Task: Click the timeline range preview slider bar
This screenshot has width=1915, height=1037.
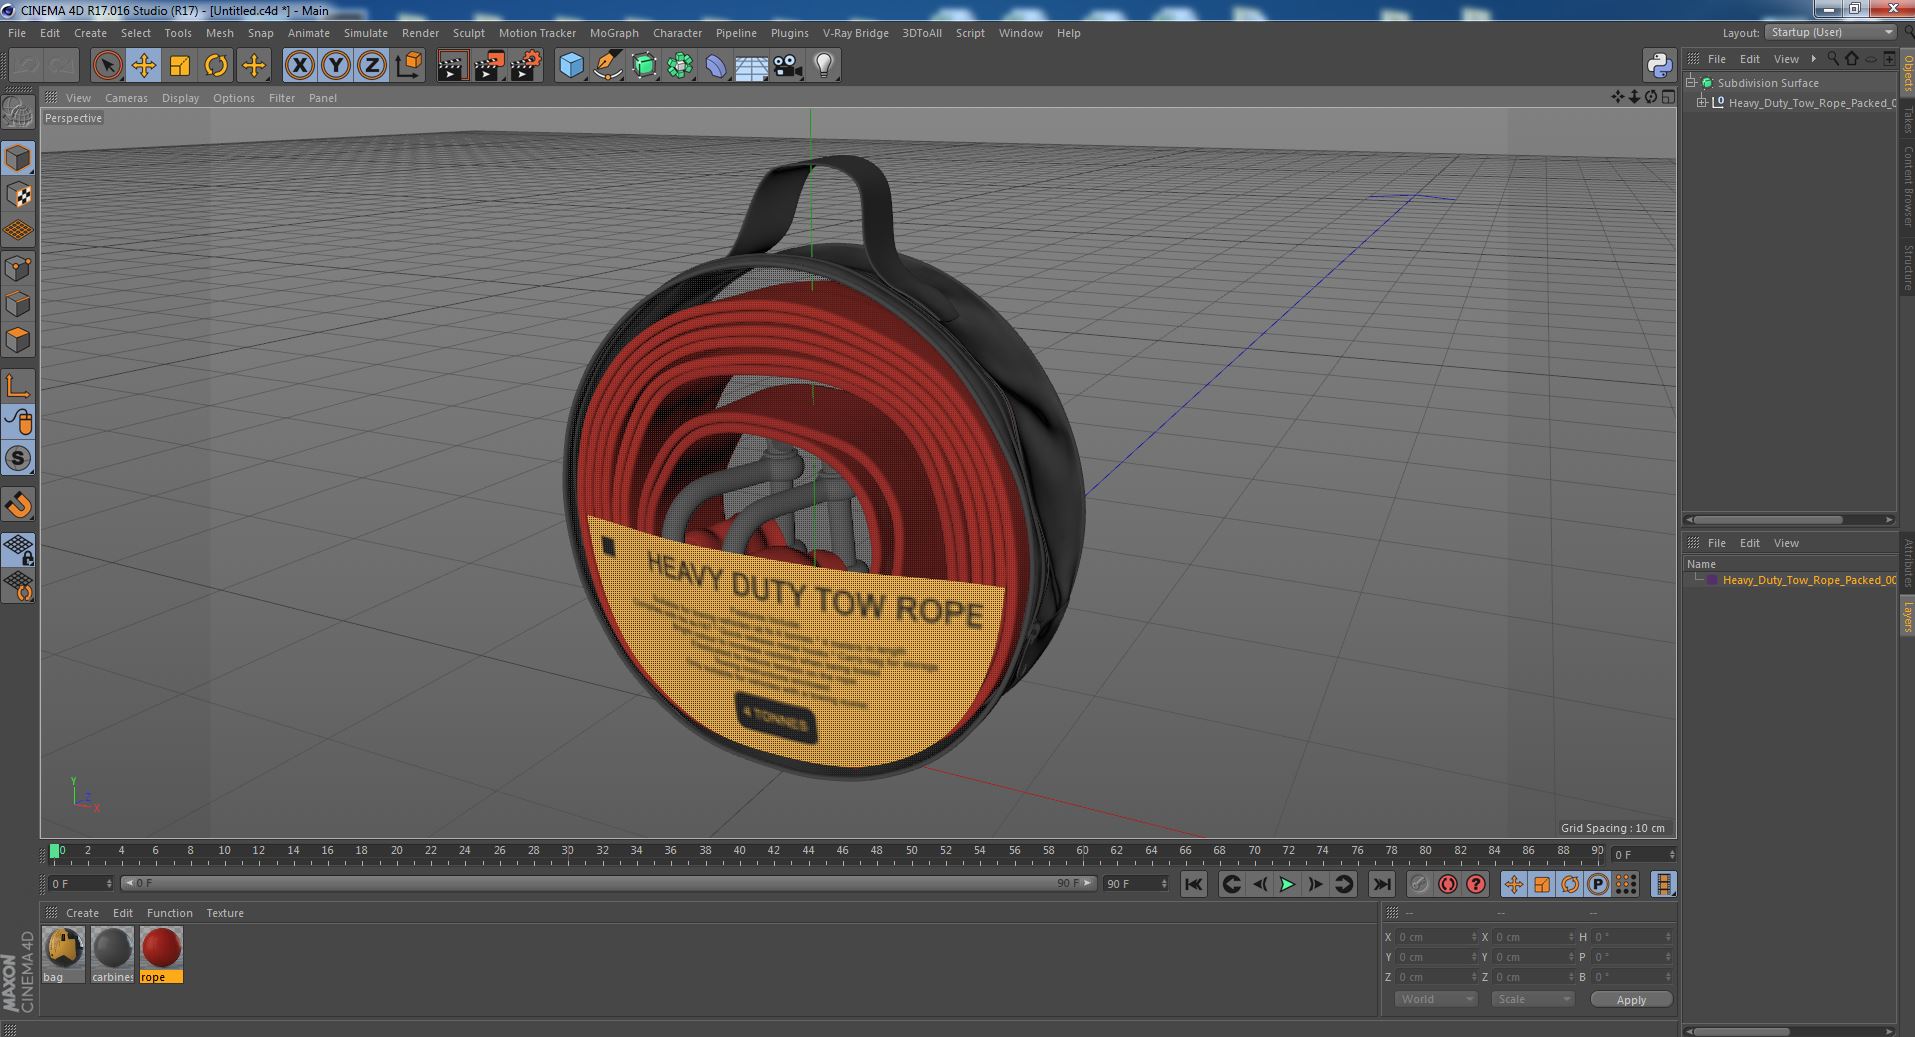Action: 608,884
